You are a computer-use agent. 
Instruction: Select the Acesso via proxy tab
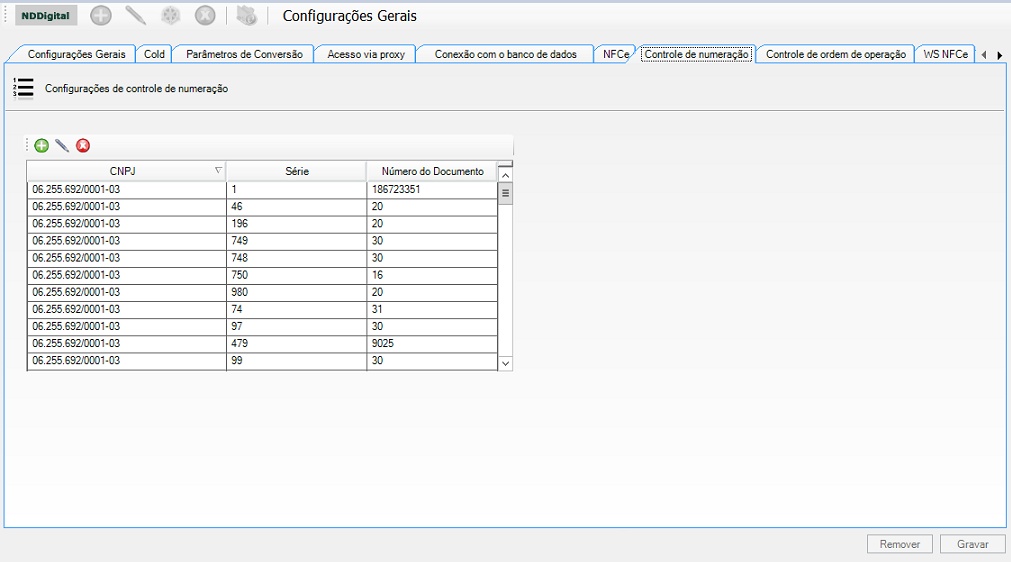pos(366,54)
